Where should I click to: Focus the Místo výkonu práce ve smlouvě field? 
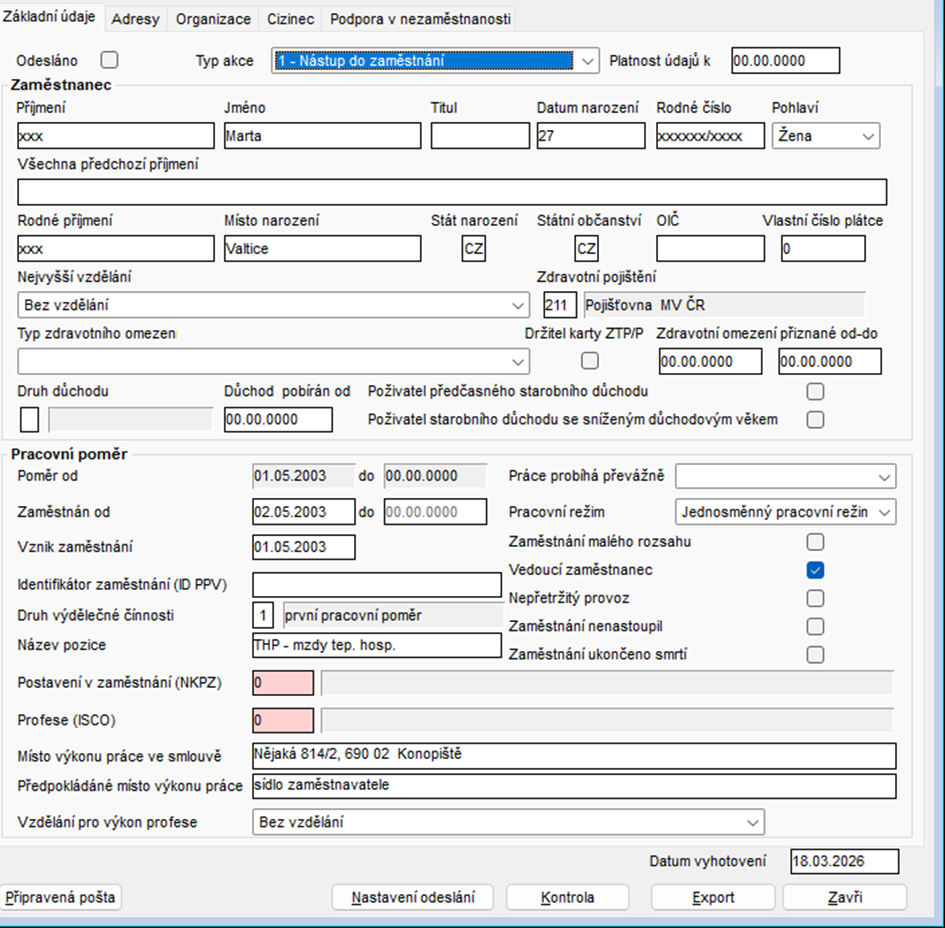(574, 756)
